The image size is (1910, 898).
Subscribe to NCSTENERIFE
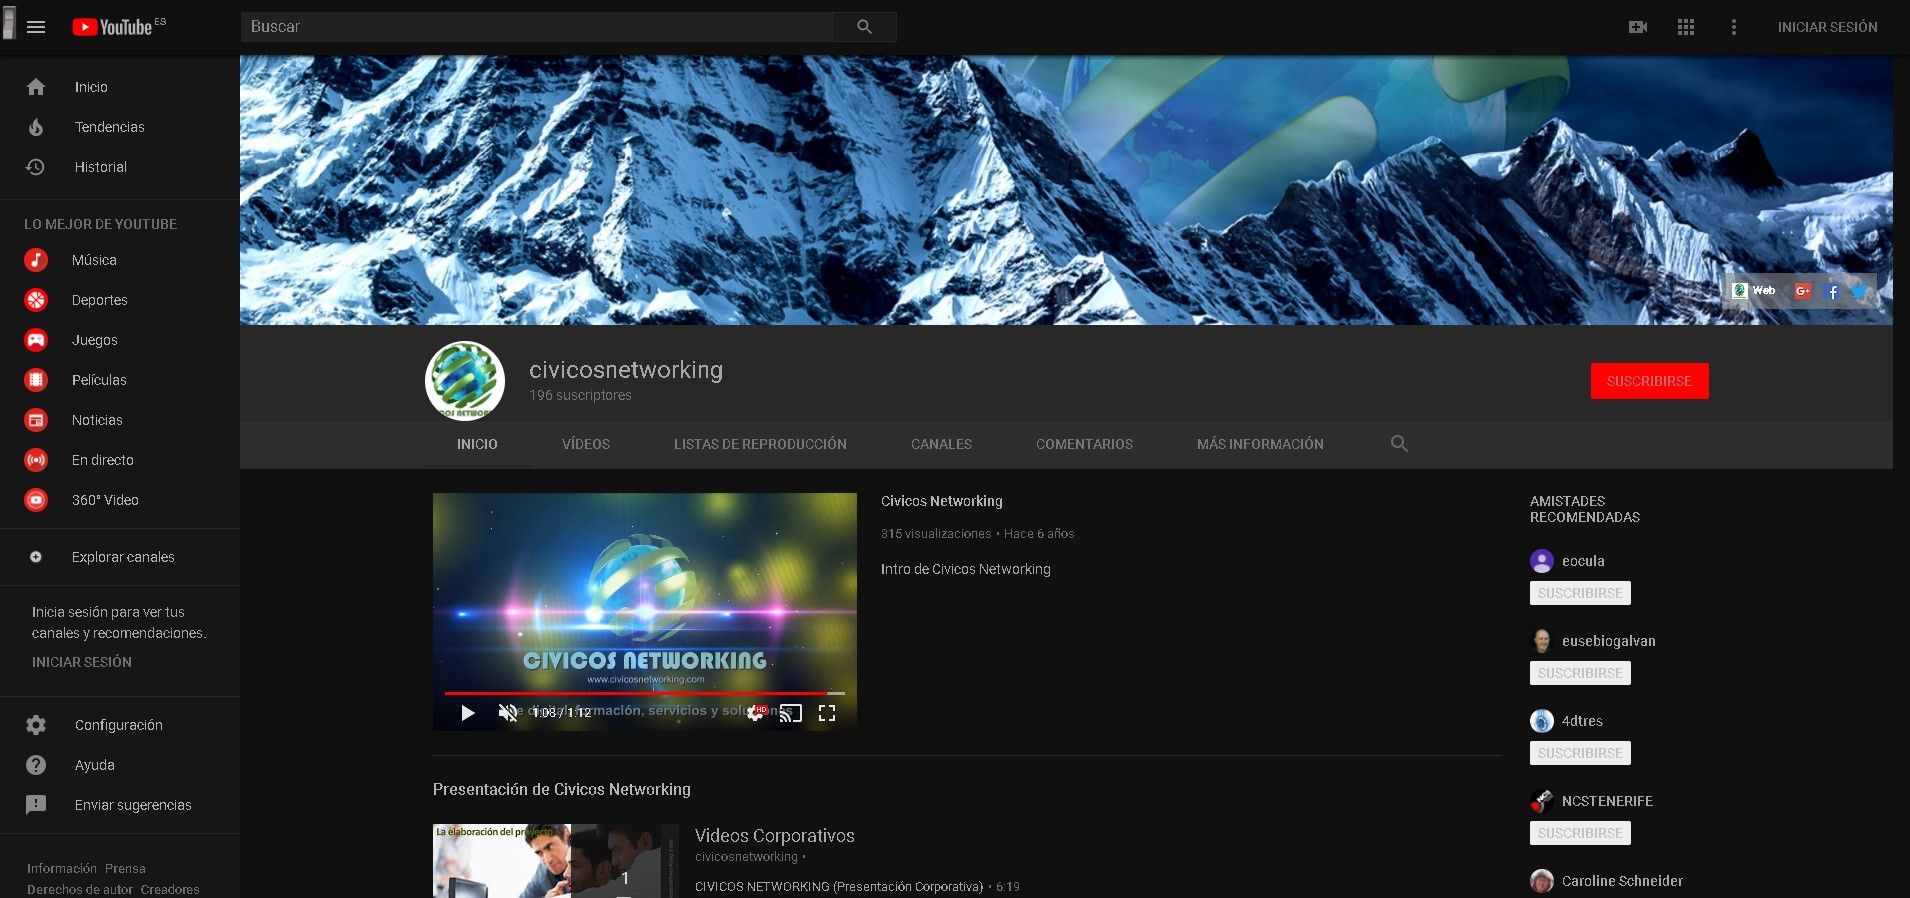(x=1580, y=833)
